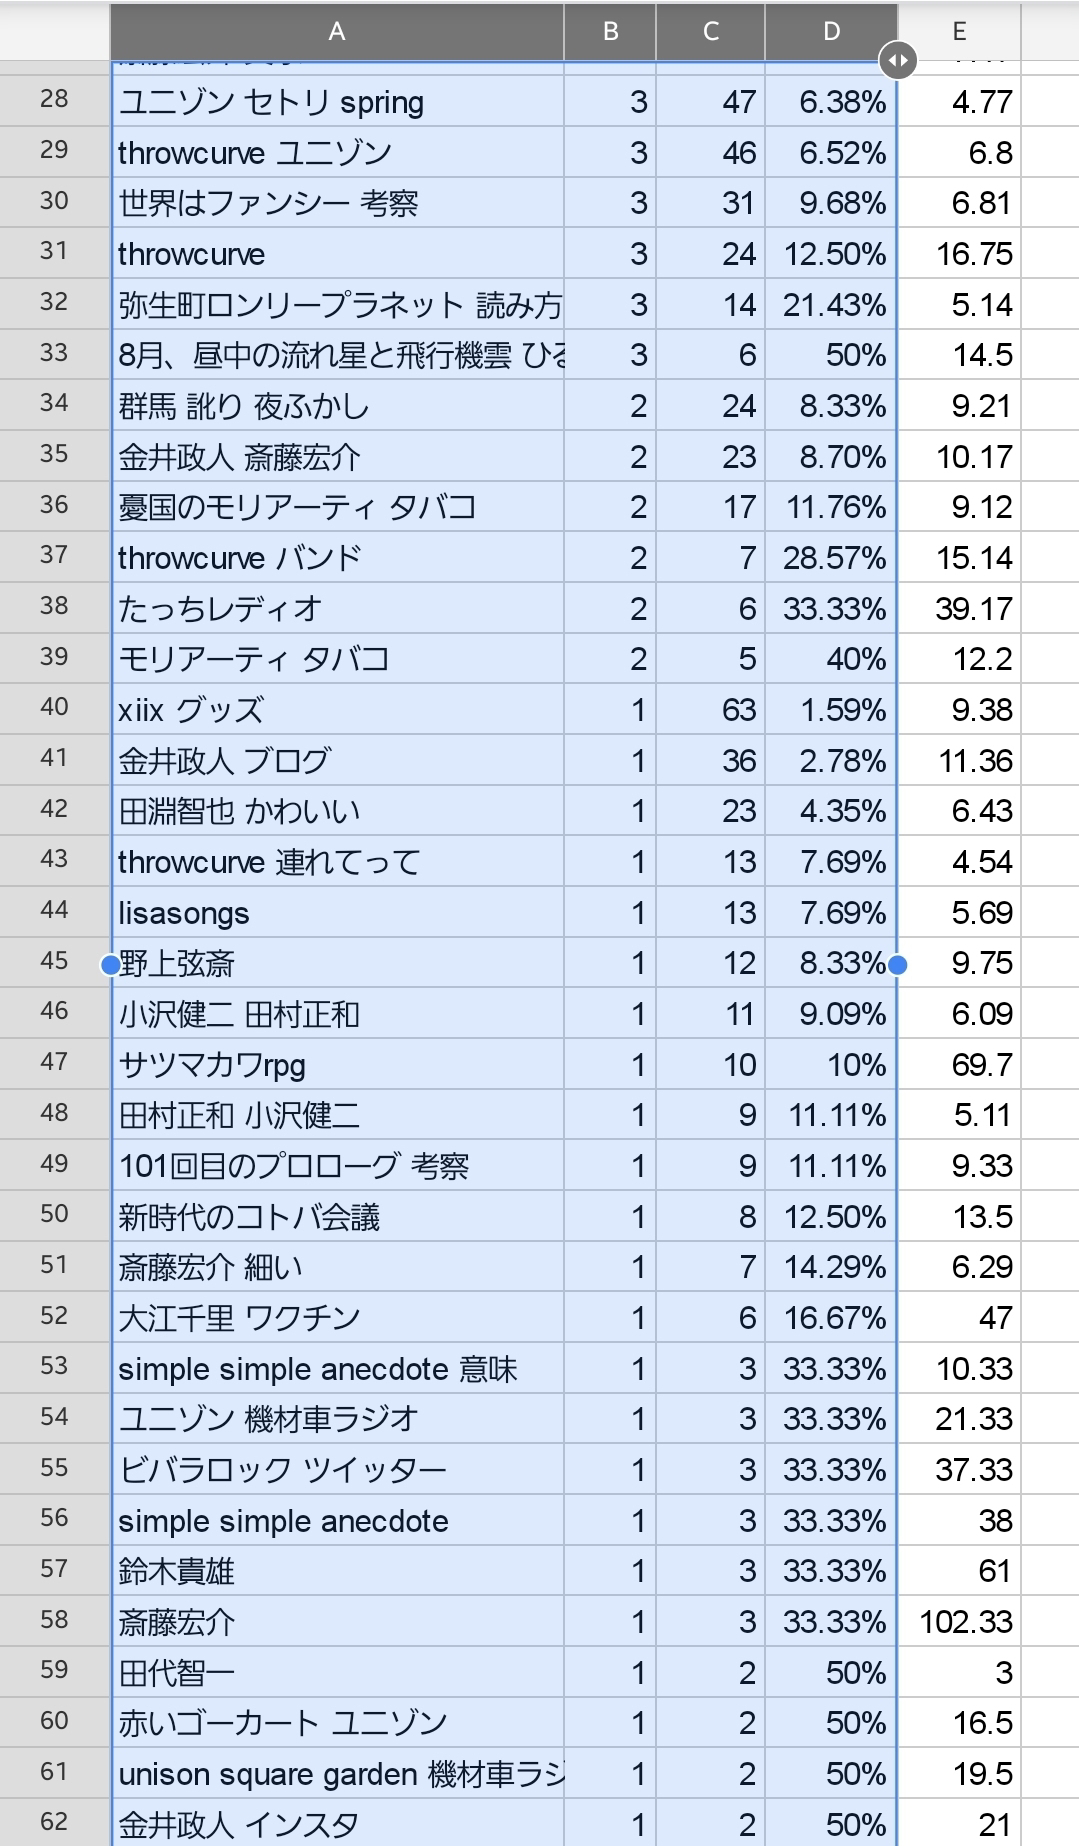Click cell with value 69.7
The width and height of the screenshot is (1079, 1846).
959,1064
